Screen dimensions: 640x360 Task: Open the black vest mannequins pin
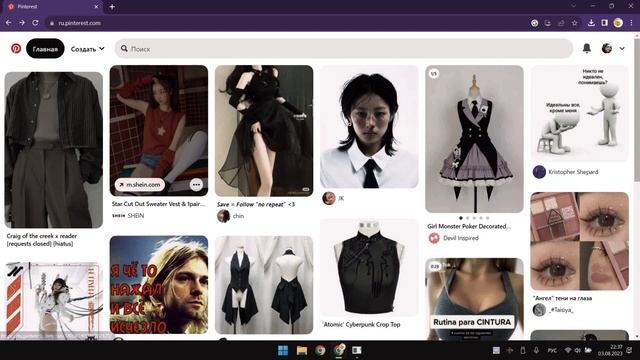pyautogui.click(x=264, y=285)
